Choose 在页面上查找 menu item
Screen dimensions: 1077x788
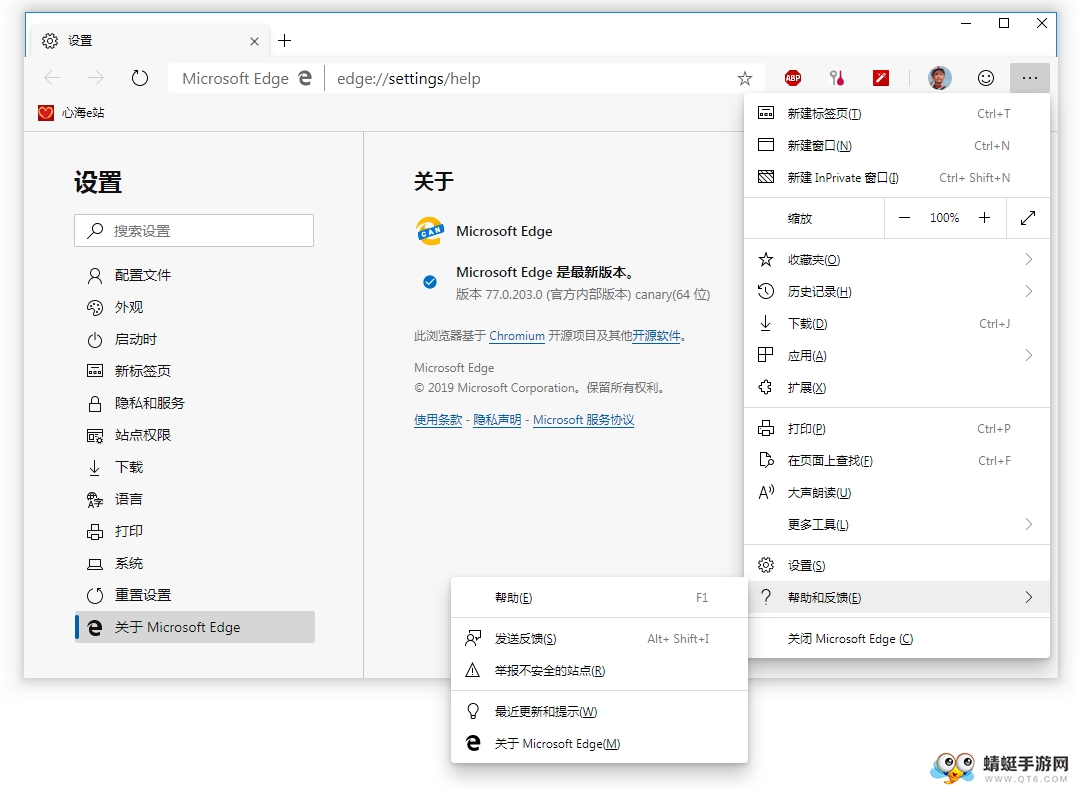coord(896,460)
